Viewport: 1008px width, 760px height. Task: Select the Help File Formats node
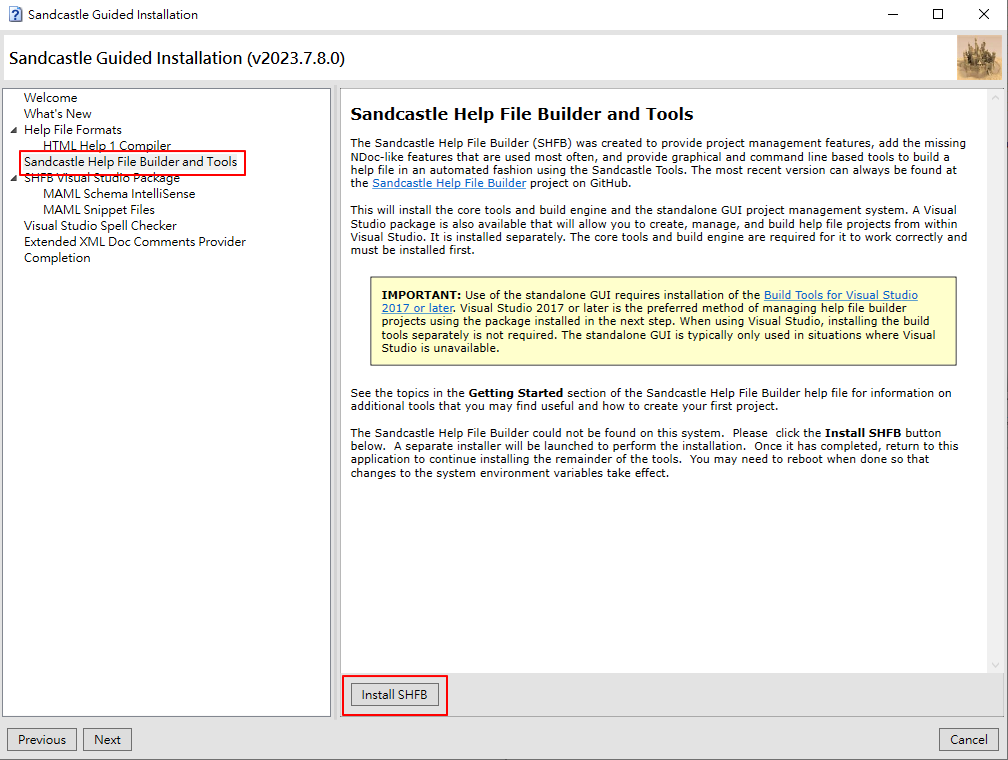[x=73, y=130]
